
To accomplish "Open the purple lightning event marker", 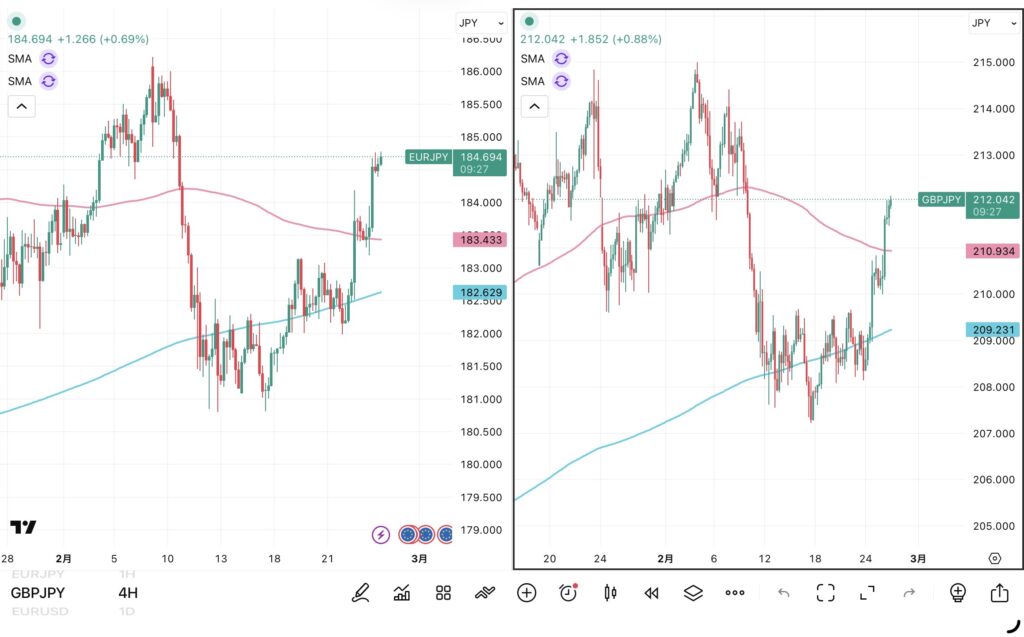I will (x=381, y=535).
